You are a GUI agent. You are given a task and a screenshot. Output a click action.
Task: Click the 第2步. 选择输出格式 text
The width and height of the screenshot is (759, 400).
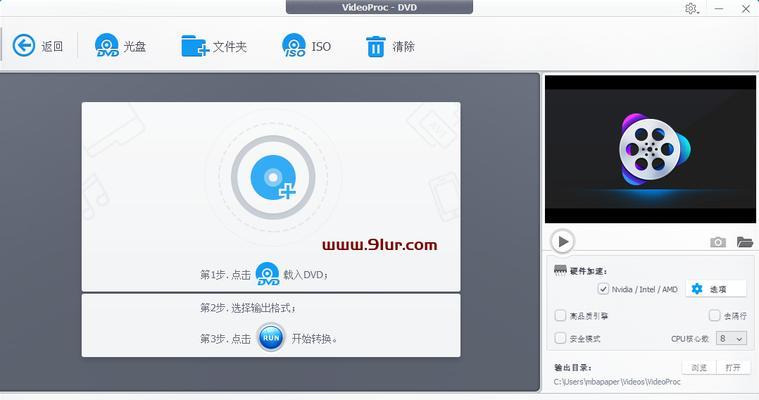[247, 308]
